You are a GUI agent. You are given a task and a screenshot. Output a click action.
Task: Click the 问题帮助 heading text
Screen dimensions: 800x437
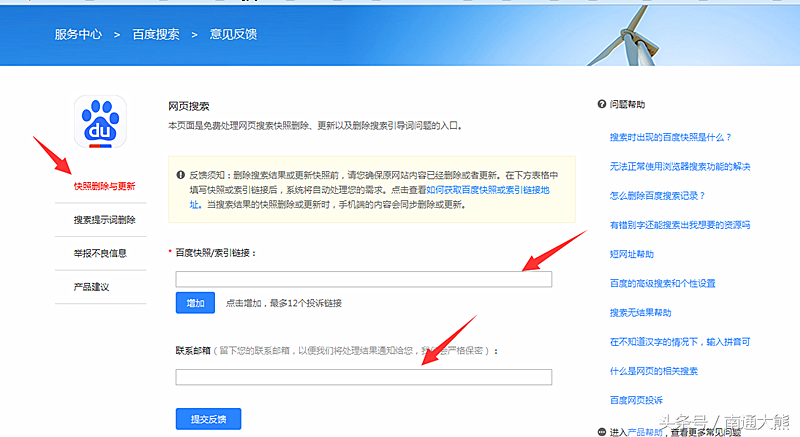pos(627,105)
